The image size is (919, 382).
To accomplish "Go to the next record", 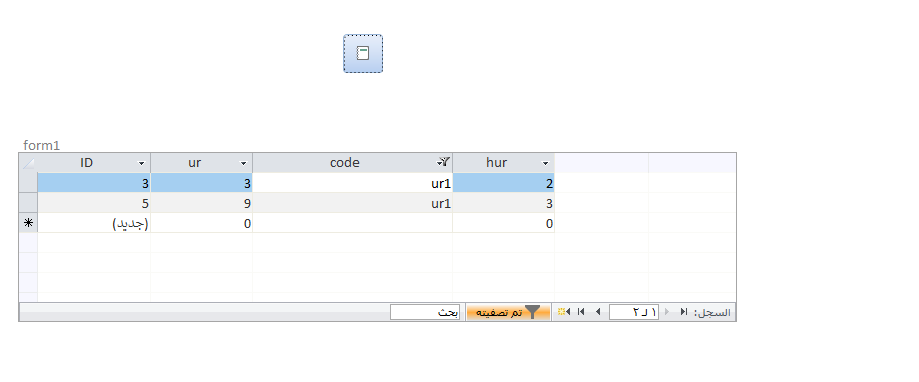I will click(598, 312).
